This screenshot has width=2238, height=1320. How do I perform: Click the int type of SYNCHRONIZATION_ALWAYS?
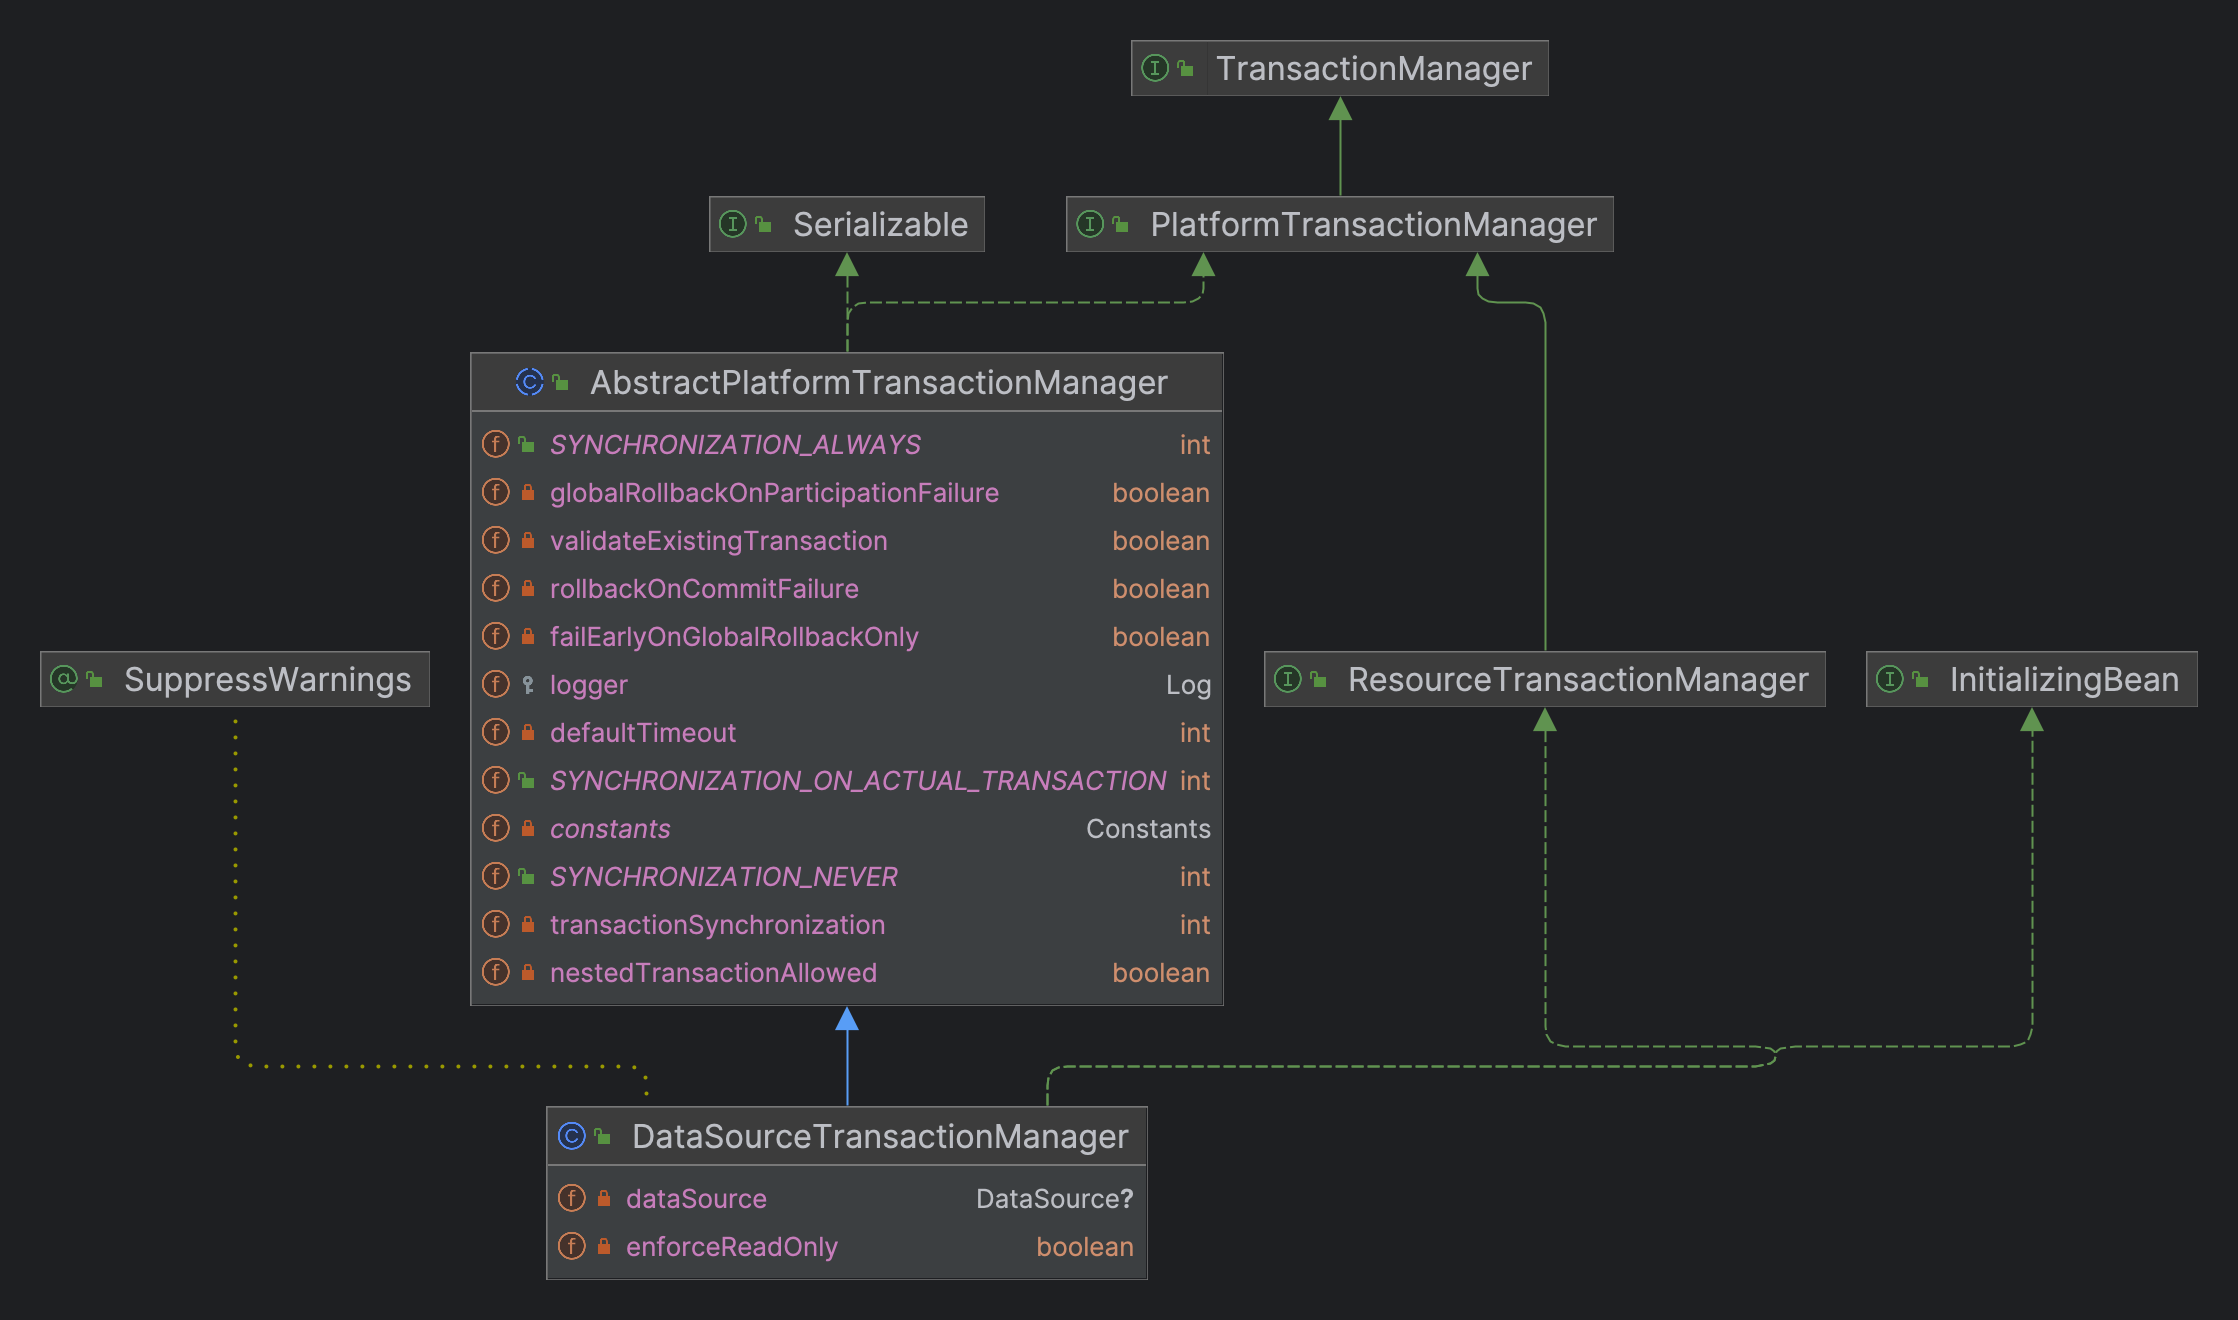click(x=1195, y=444)
